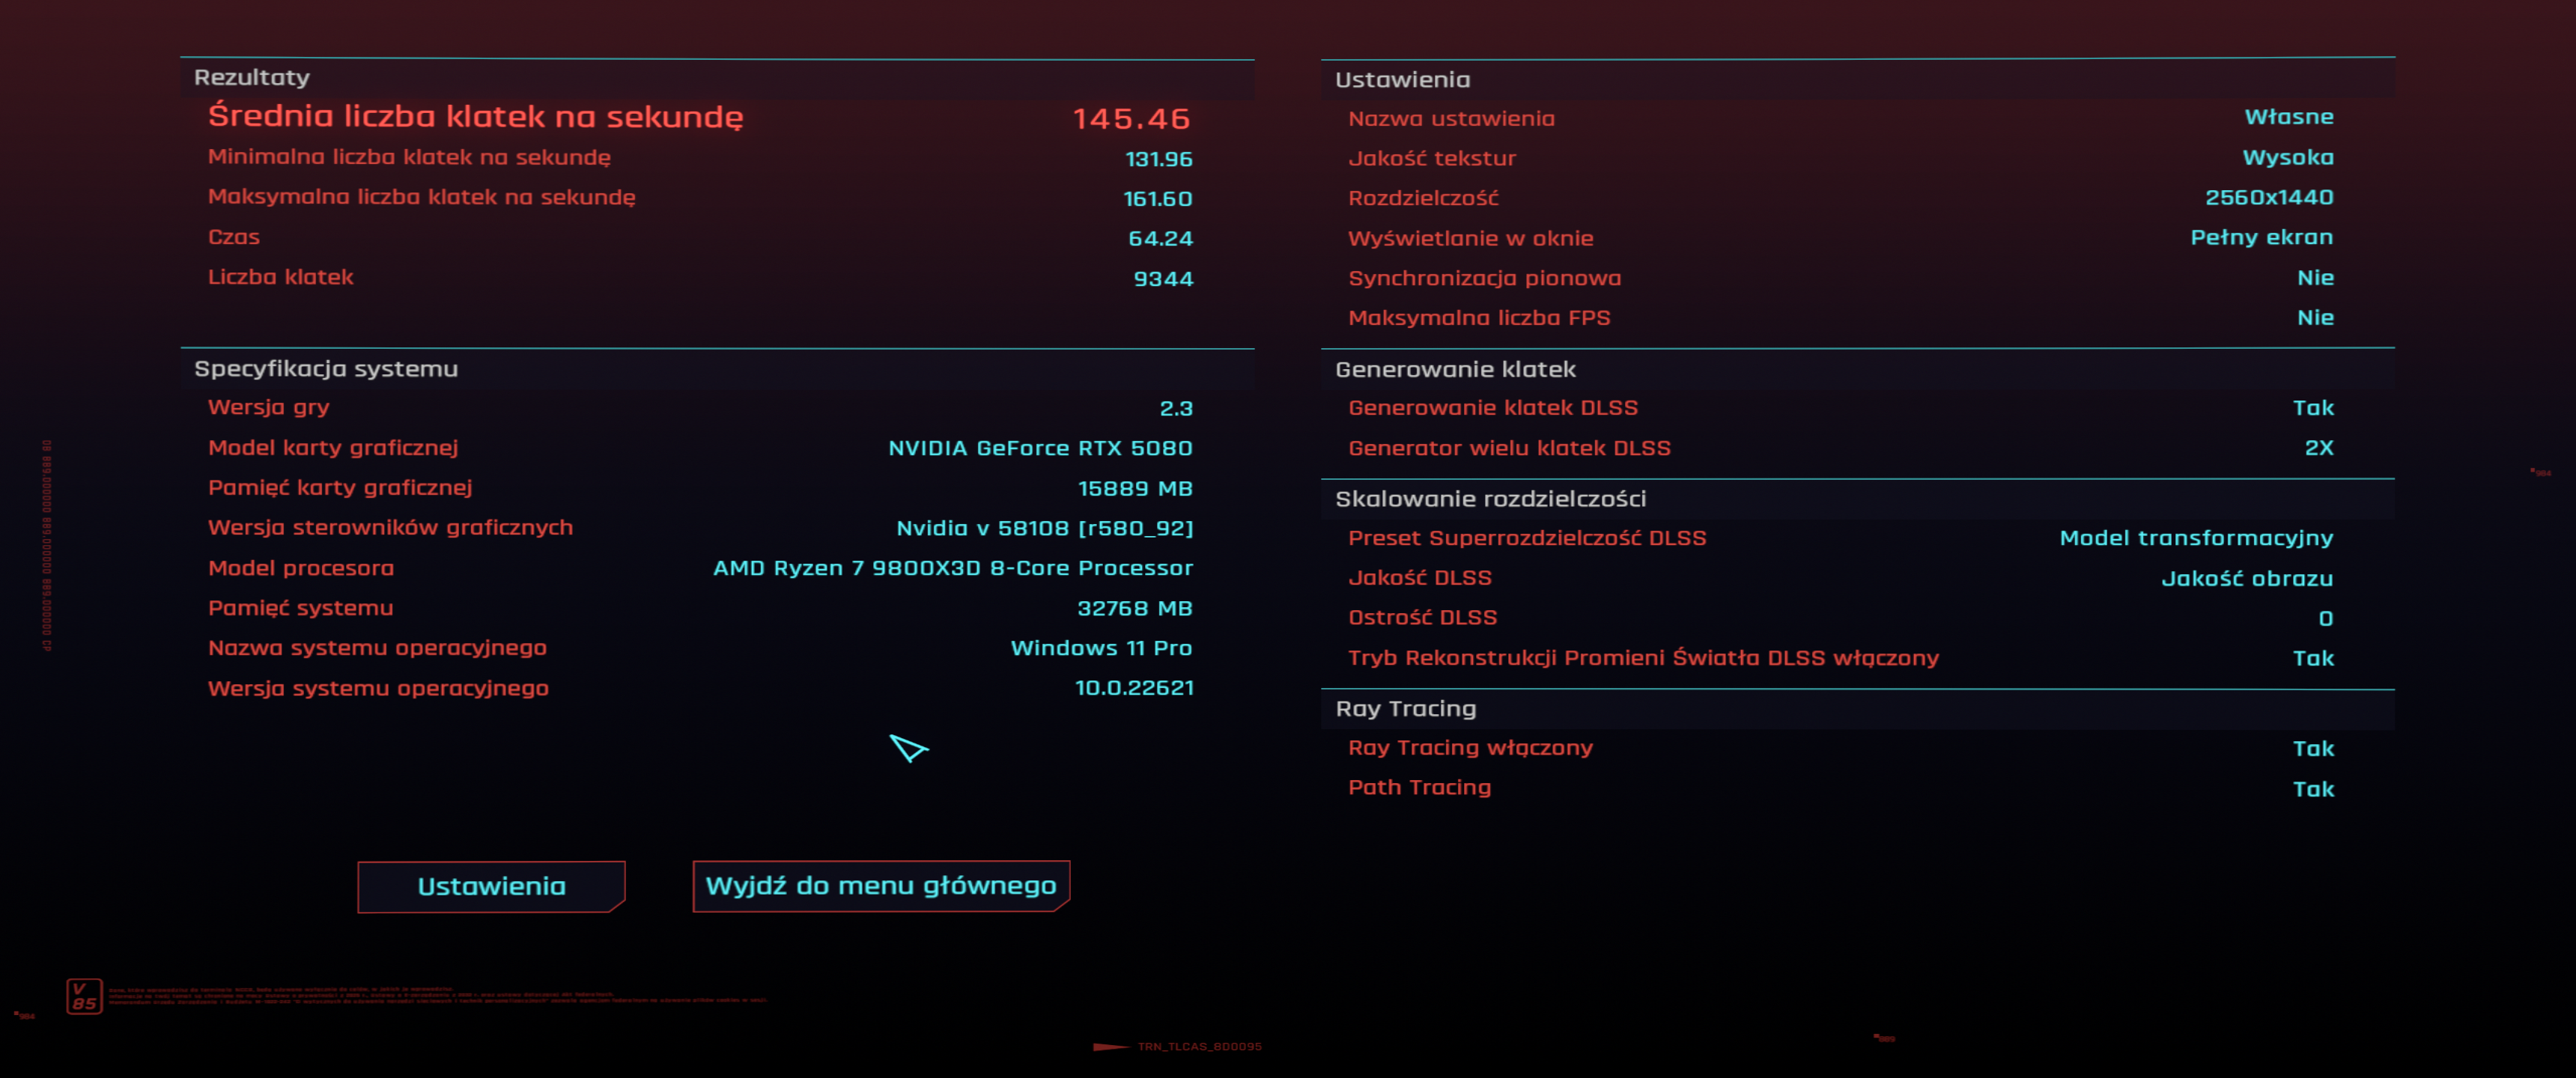
Task: Click the Ray Tracing section header
Action: [1405, 709]
